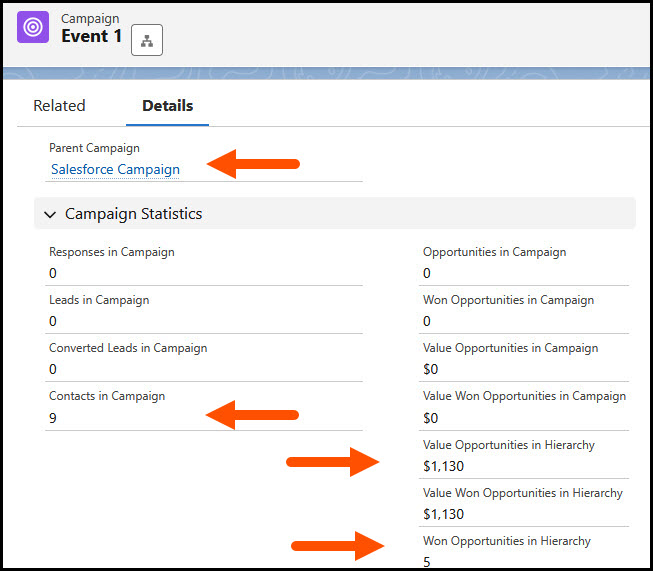Select the Won Opportunities in Campaign value 0
This screenshot has height=571, width=653.
pos(427,321)
